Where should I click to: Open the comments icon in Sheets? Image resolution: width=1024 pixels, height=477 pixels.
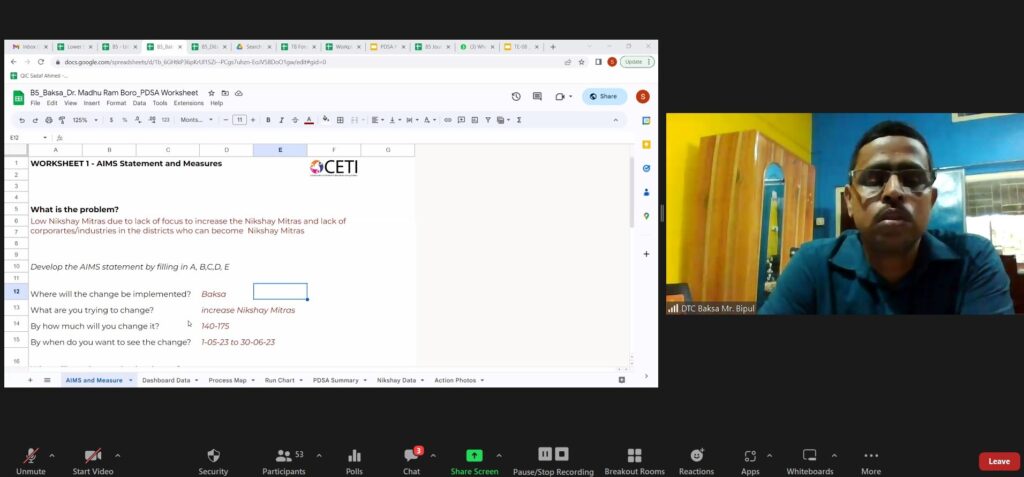[x=537, y=96]
